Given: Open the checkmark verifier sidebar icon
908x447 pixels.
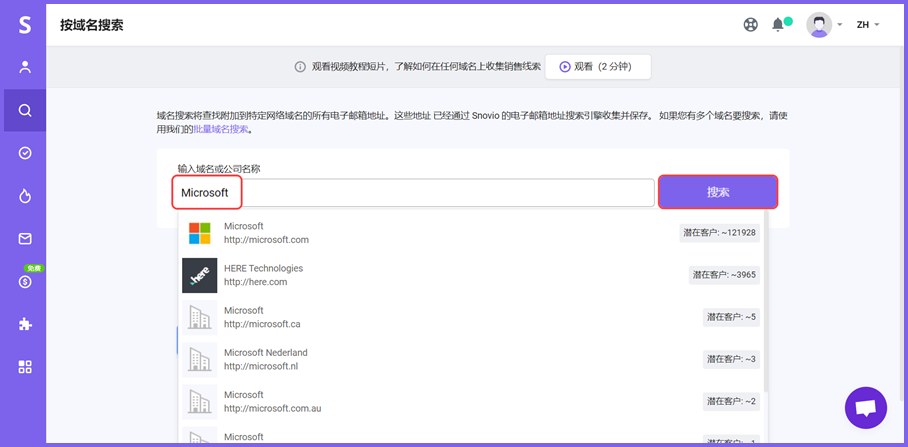Looking at the screenshot, I should 25,153.
